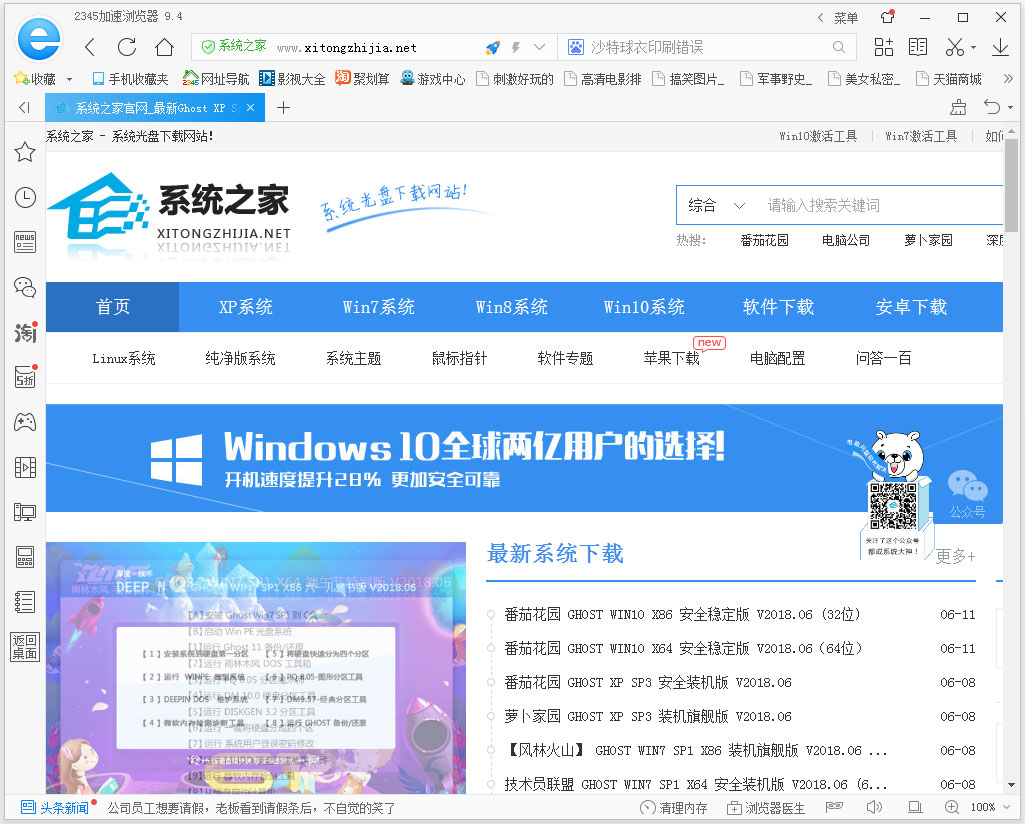Click the undo closed tab arrow icon

coord(992,107)
